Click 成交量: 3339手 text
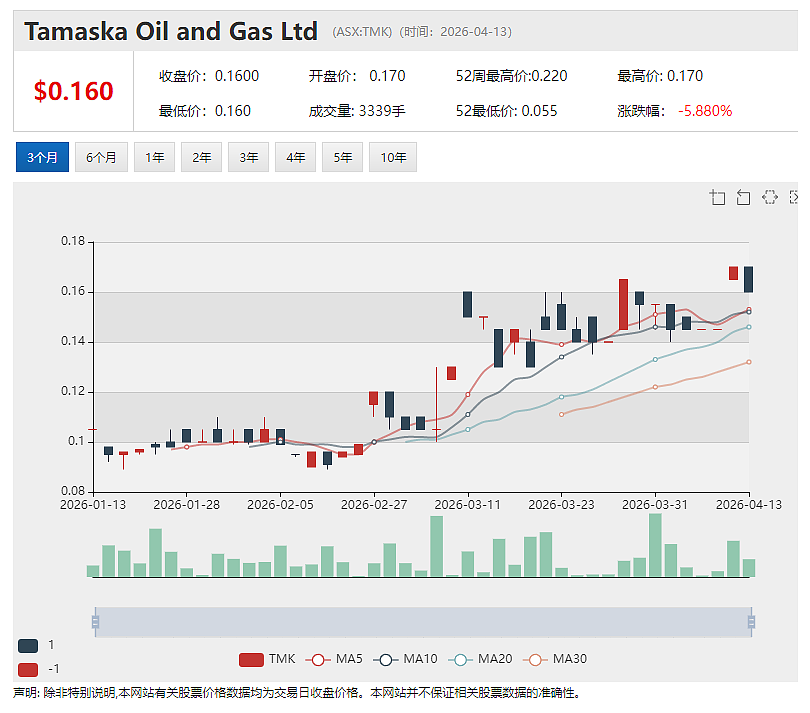Viewport: 810px width, 713px height. point(357,111)
